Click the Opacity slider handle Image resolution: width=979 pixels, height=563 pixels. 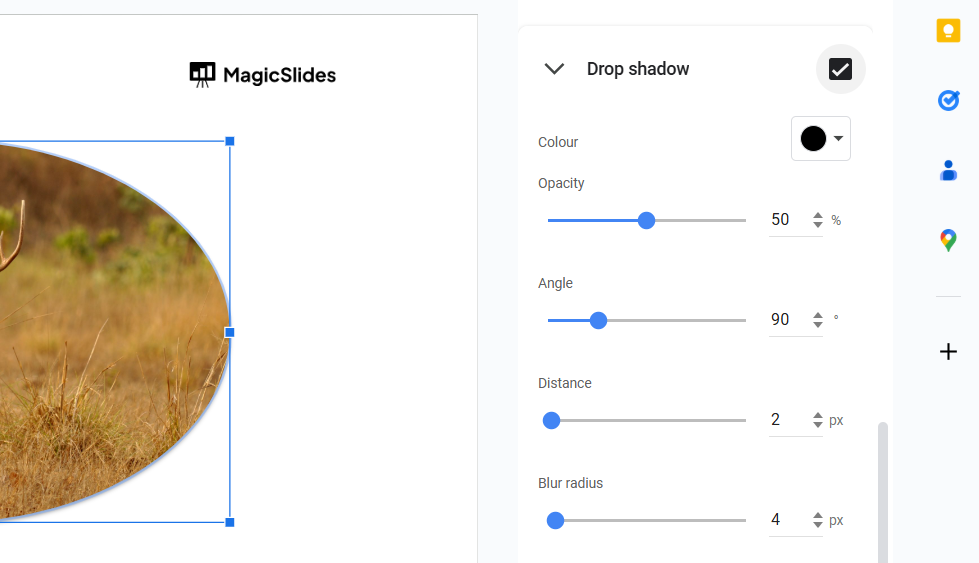(646, 220)
